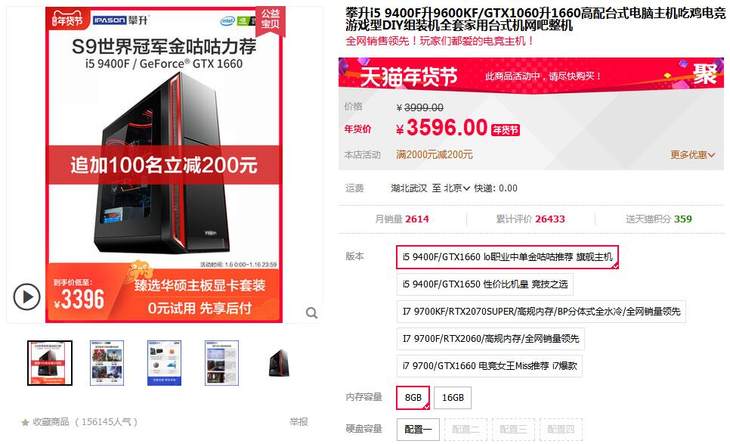730x444 pixels.
Task: Choose the 16GB memory option
Action: pyautogui.click(x=453, y=397)
